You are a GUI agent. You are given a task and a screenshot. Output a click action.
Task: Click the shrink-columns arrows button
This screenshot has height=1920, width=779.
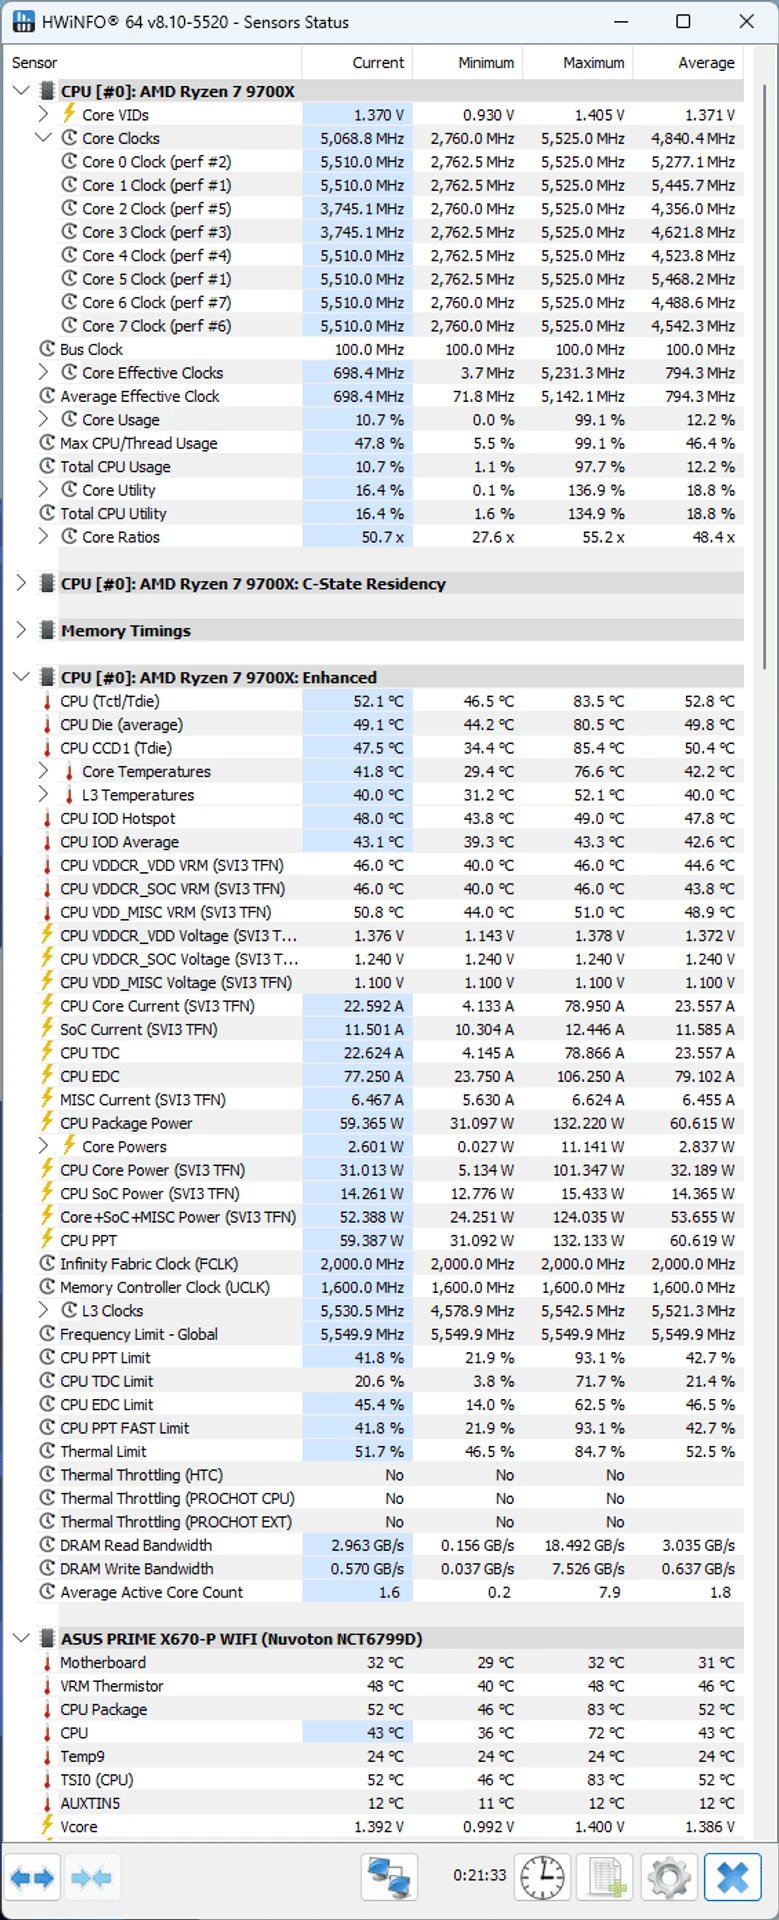pyautogui.click(x=91, y=1877)
